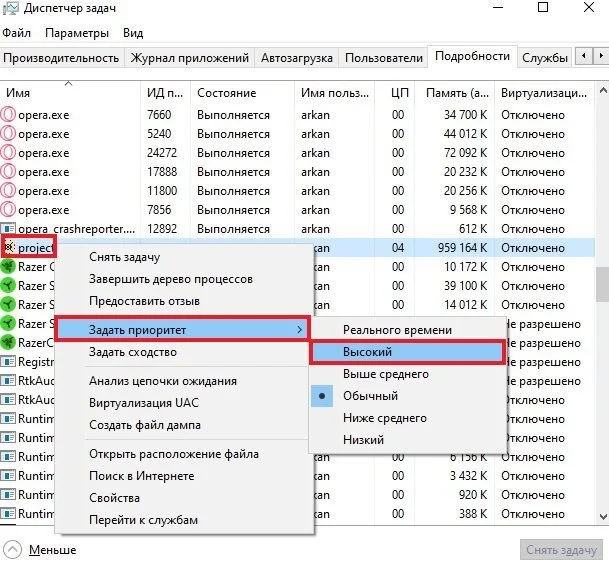The image size is (609, 571).
Task: Click the vertical scrollbar thumb
Action: coord(603,284)
